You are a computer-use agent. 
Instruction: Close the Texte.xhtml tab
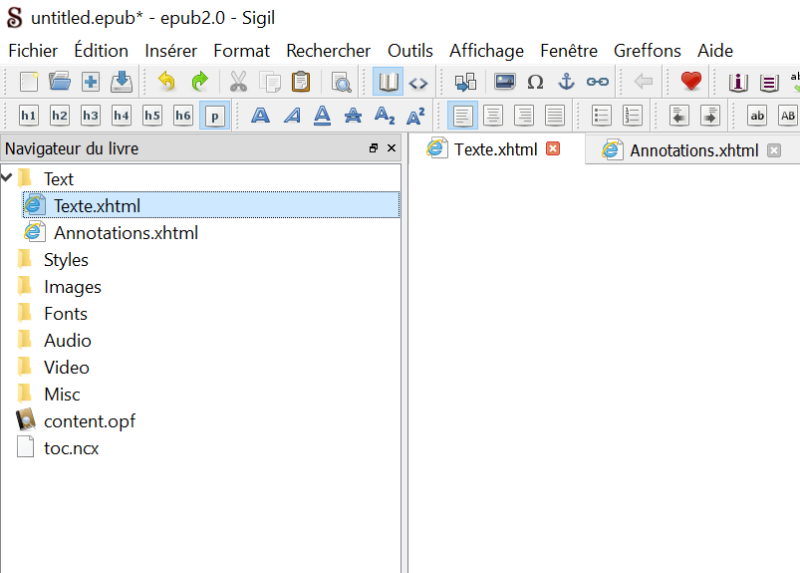point(552,149)
